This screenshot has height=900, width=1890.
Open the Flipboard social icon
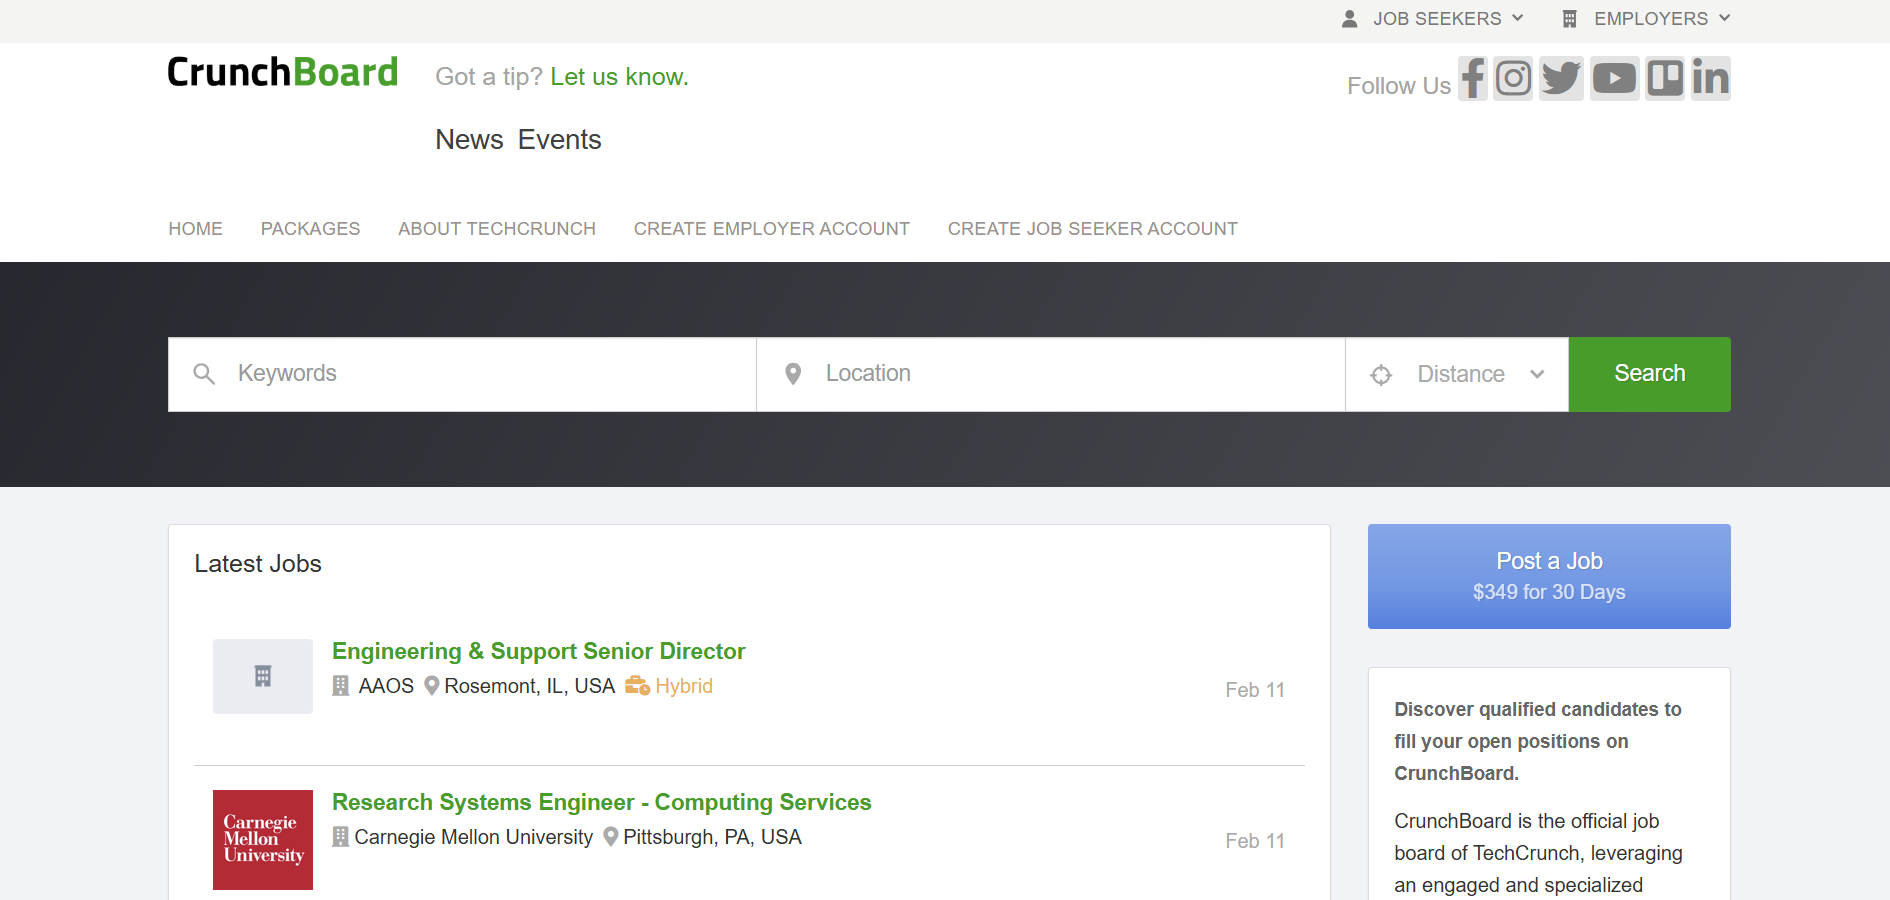pyautogui.click(x=1665, y=78)
